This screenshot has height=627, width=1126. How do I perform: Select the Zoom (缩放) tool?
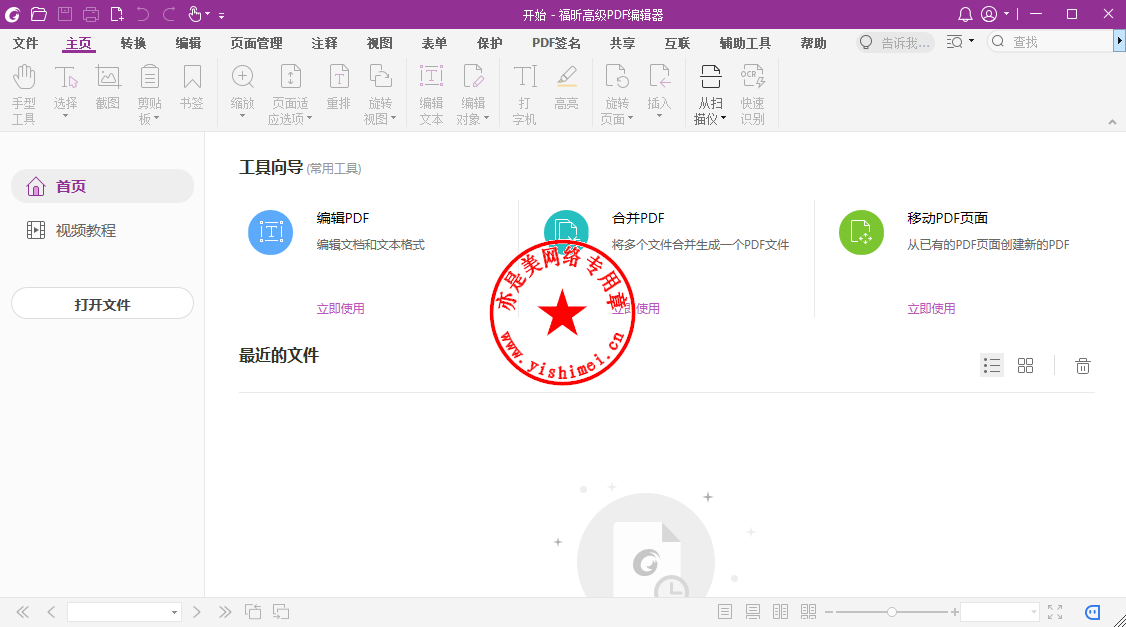(243, 90)
